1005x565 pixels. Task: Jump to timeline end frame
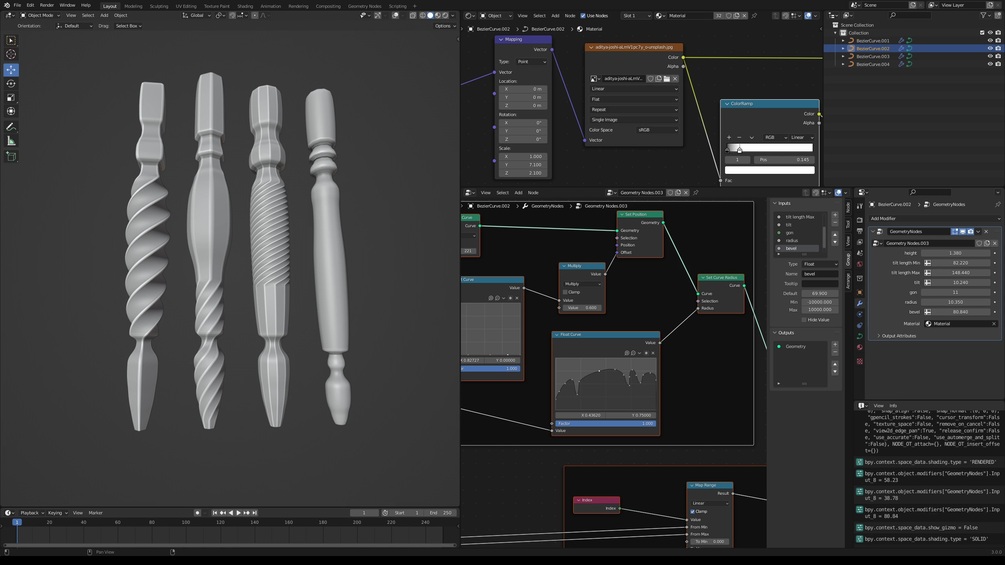pos(254,512)
